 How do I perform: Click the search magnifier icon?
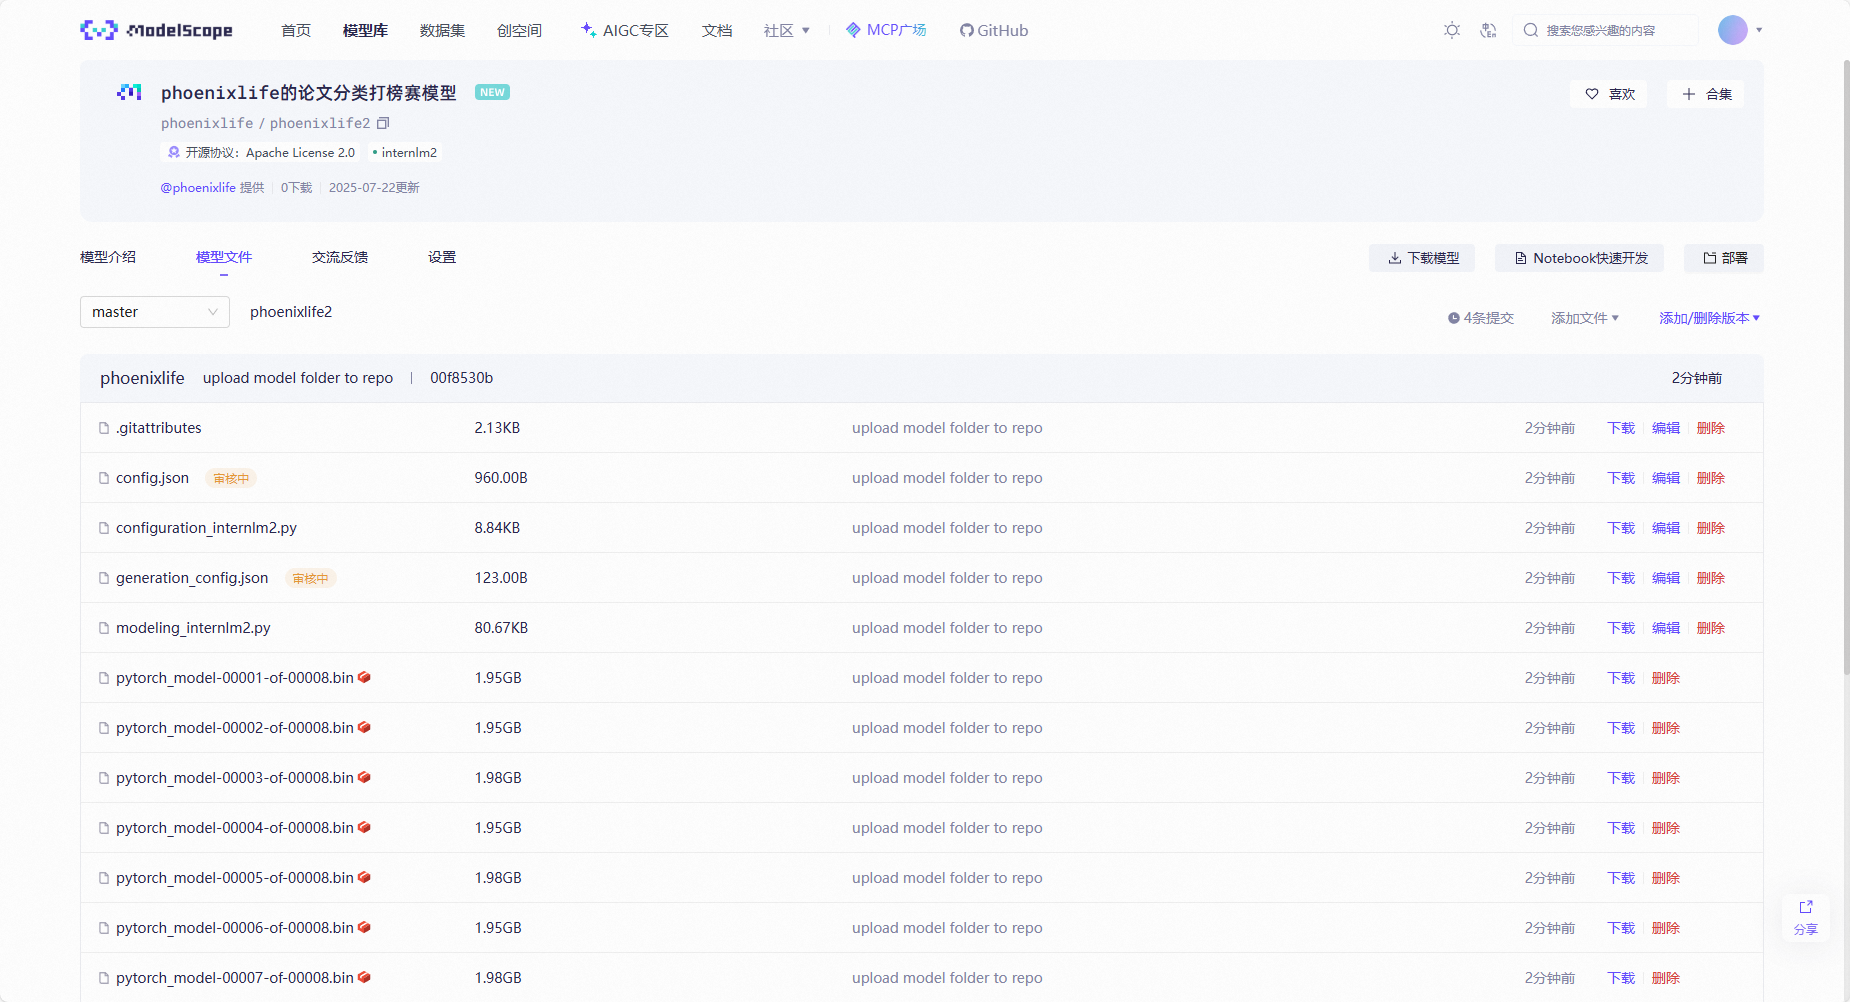(x=1530, y=30)
